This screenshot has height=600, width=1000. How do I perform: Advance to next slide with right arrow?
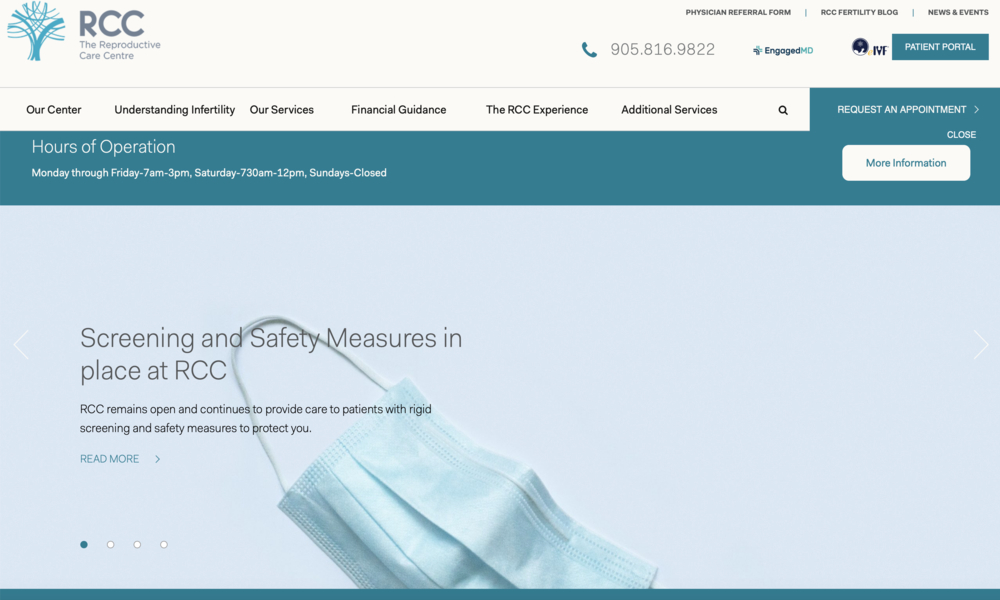(980, 345)
